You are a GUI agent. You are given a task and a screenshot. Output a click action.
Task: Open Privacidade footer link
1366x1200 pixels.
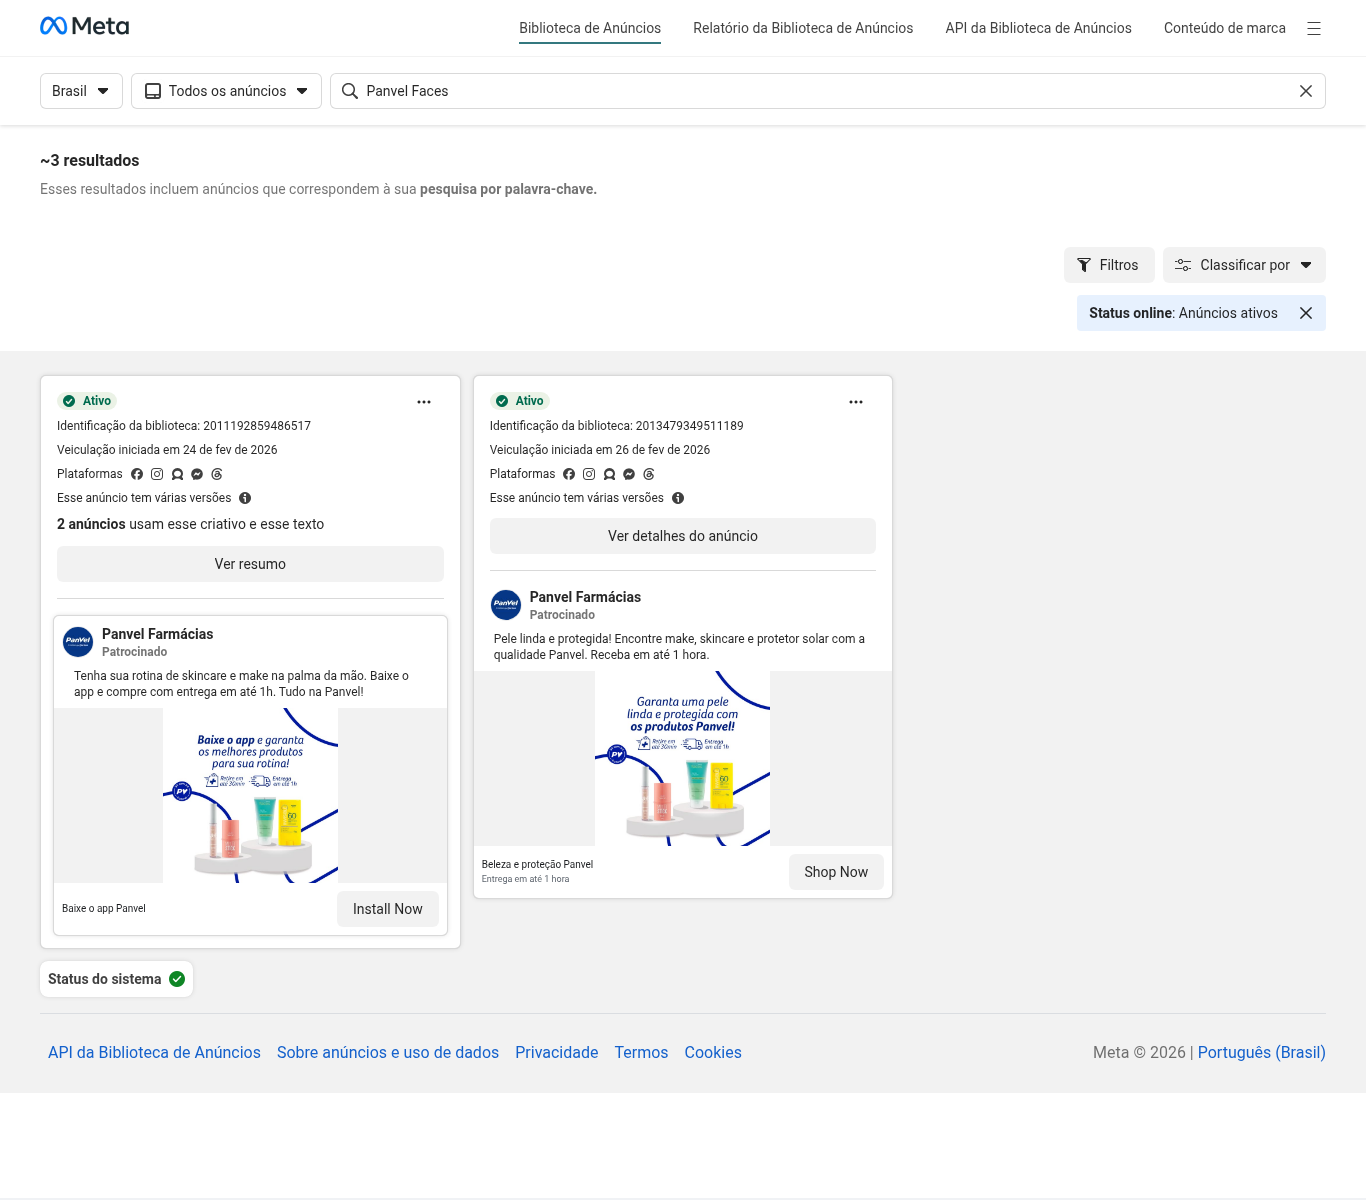click(557, 1052)
